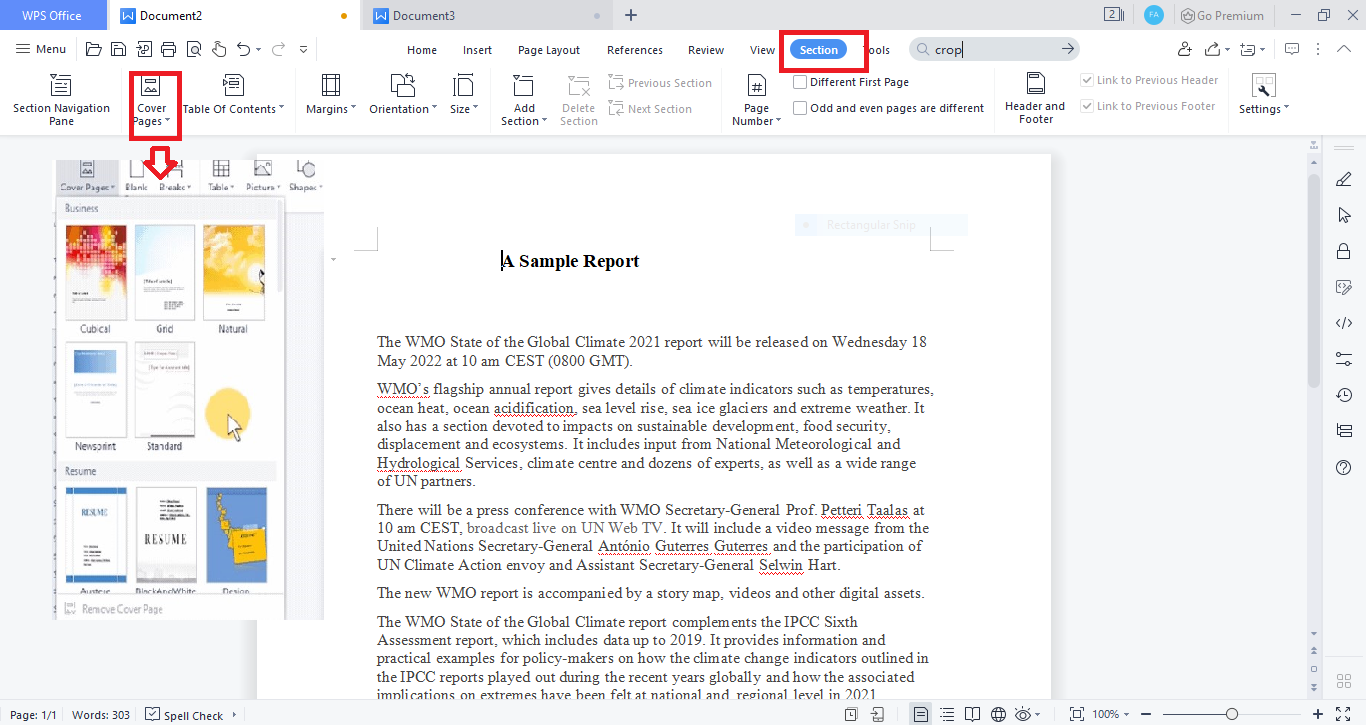The width and height of the screenshot is (1366, 725).
Task: Open the Help icon in right sidebar
Action: pyautogui.click(x=1344, y=467)
